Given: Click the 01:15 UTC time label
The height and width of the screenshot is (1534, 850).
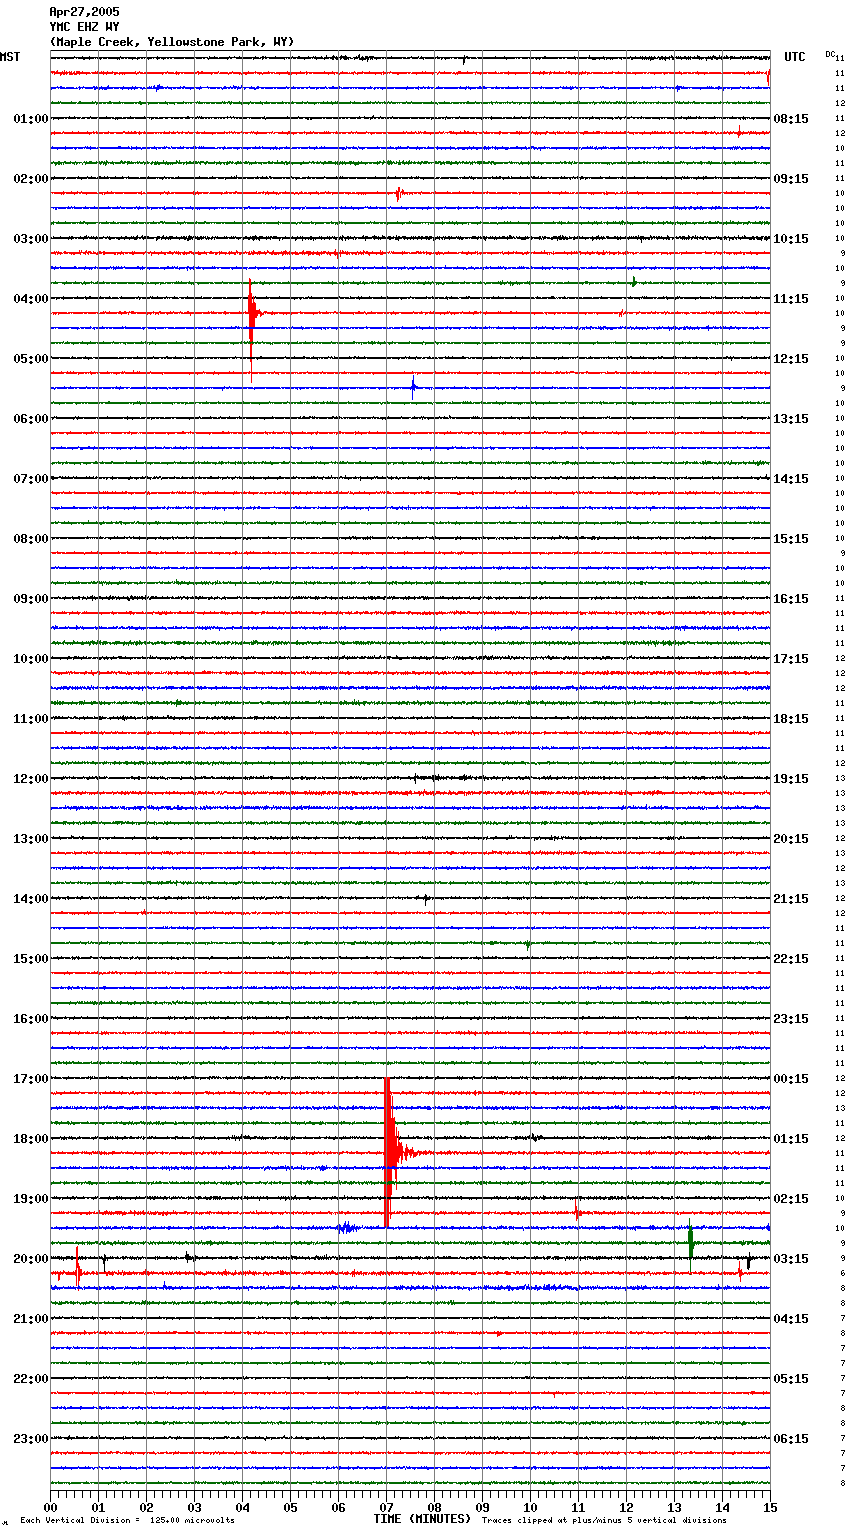Looking at the screenshot, I should 791,1139.
